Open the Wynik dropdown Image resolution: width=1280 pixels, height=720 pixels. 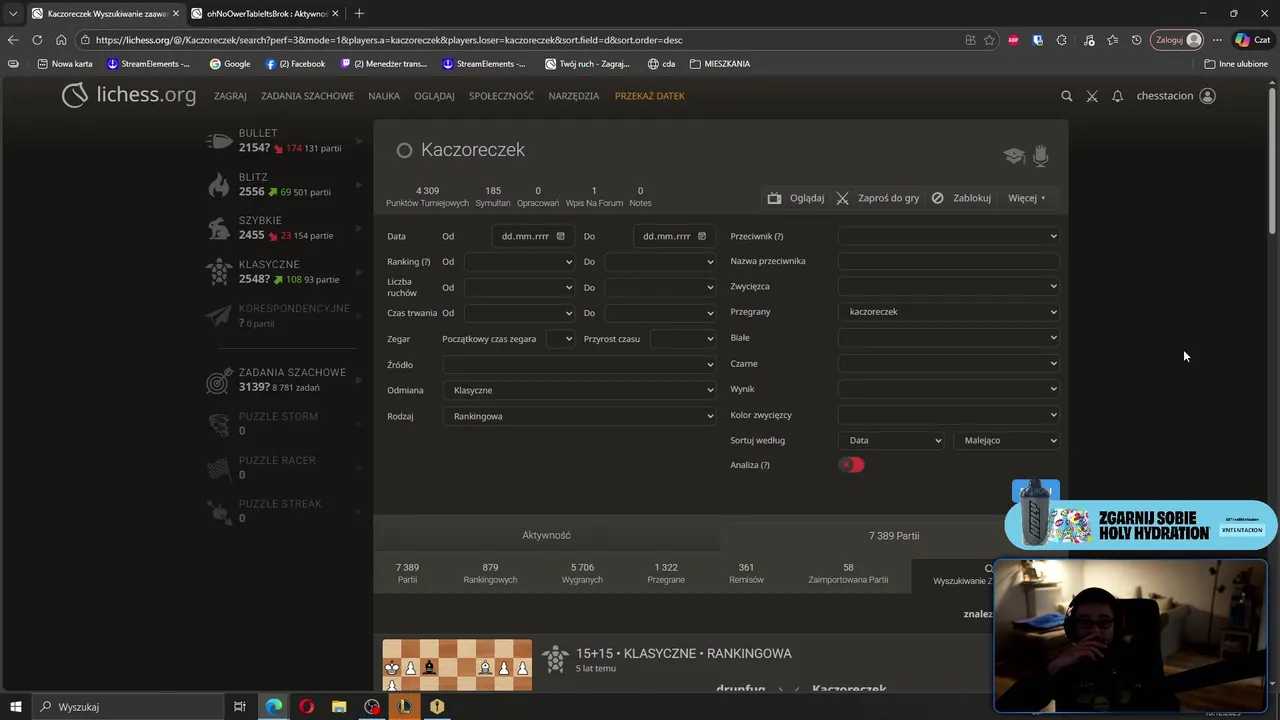click(948, 389)
